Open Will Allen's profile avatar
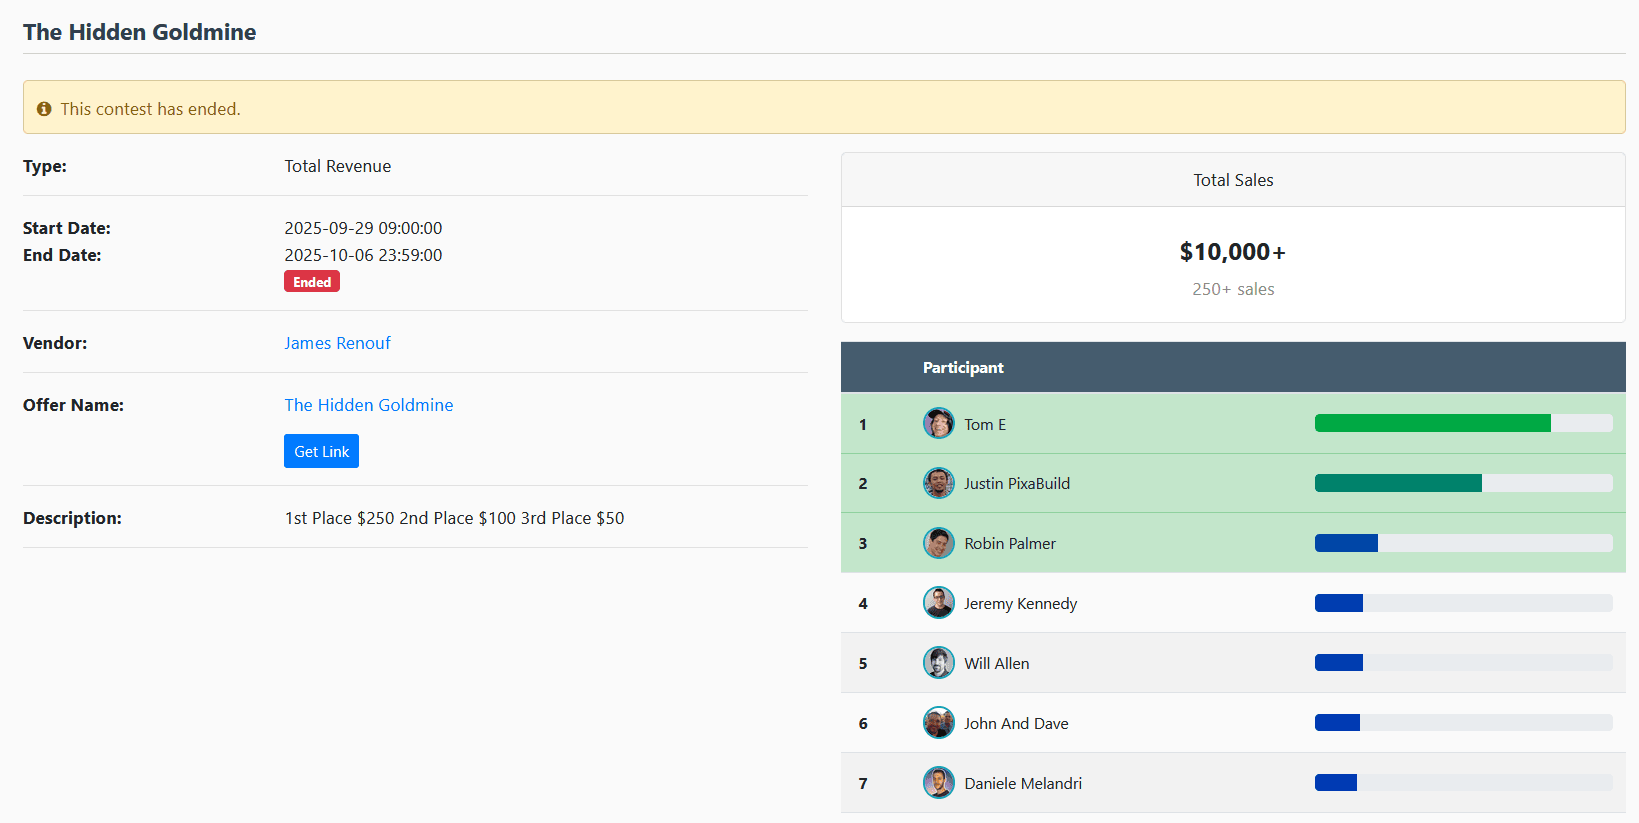 [938, 663]
